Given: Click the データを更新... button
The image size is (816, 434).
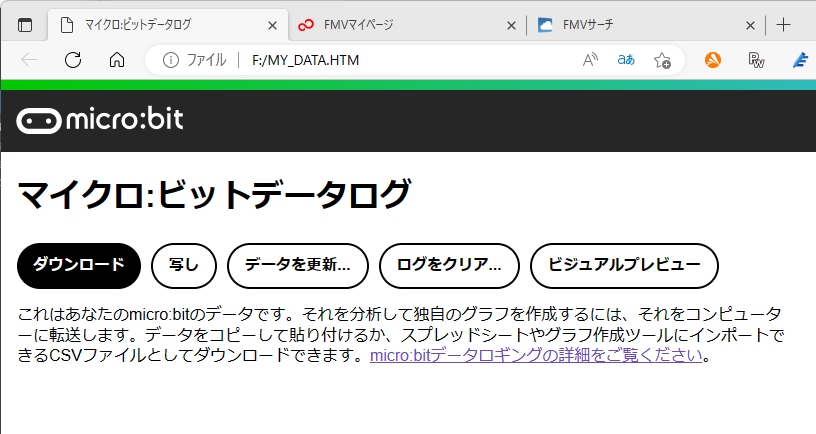Looking at the screenshot, I should click(x=298, y=265).
